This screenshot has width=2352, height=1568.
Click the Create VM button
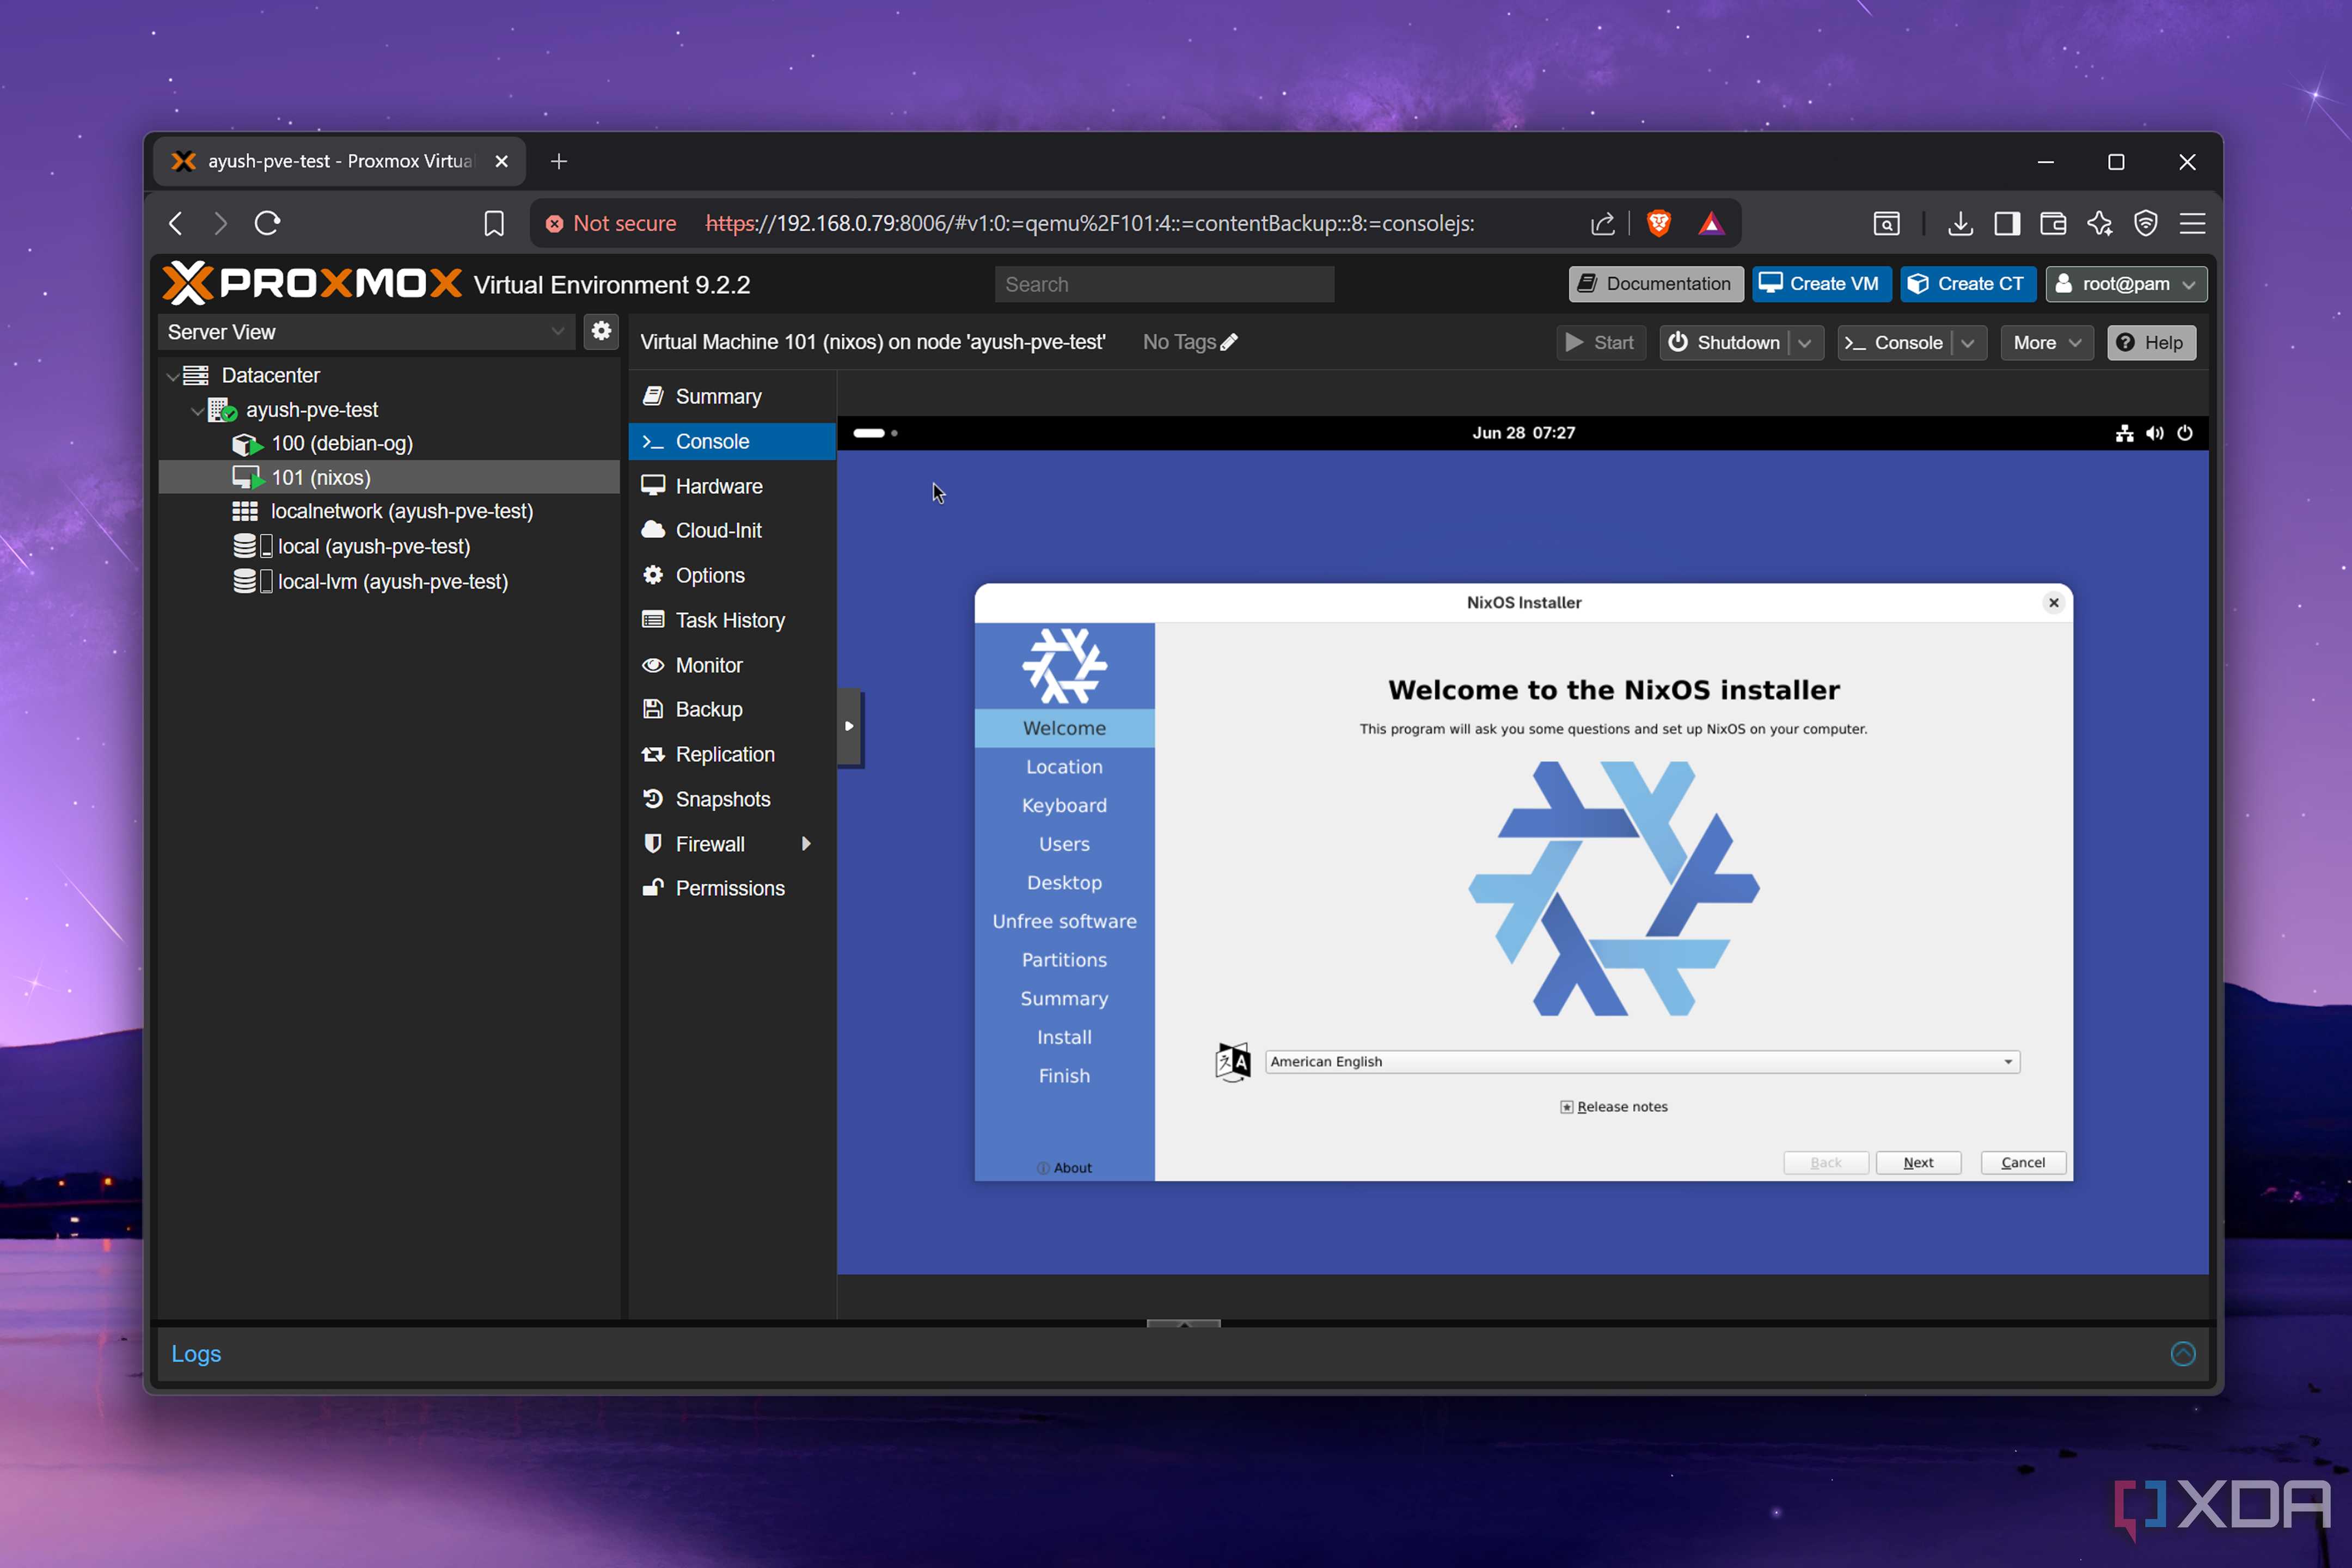pos(1821,284)
